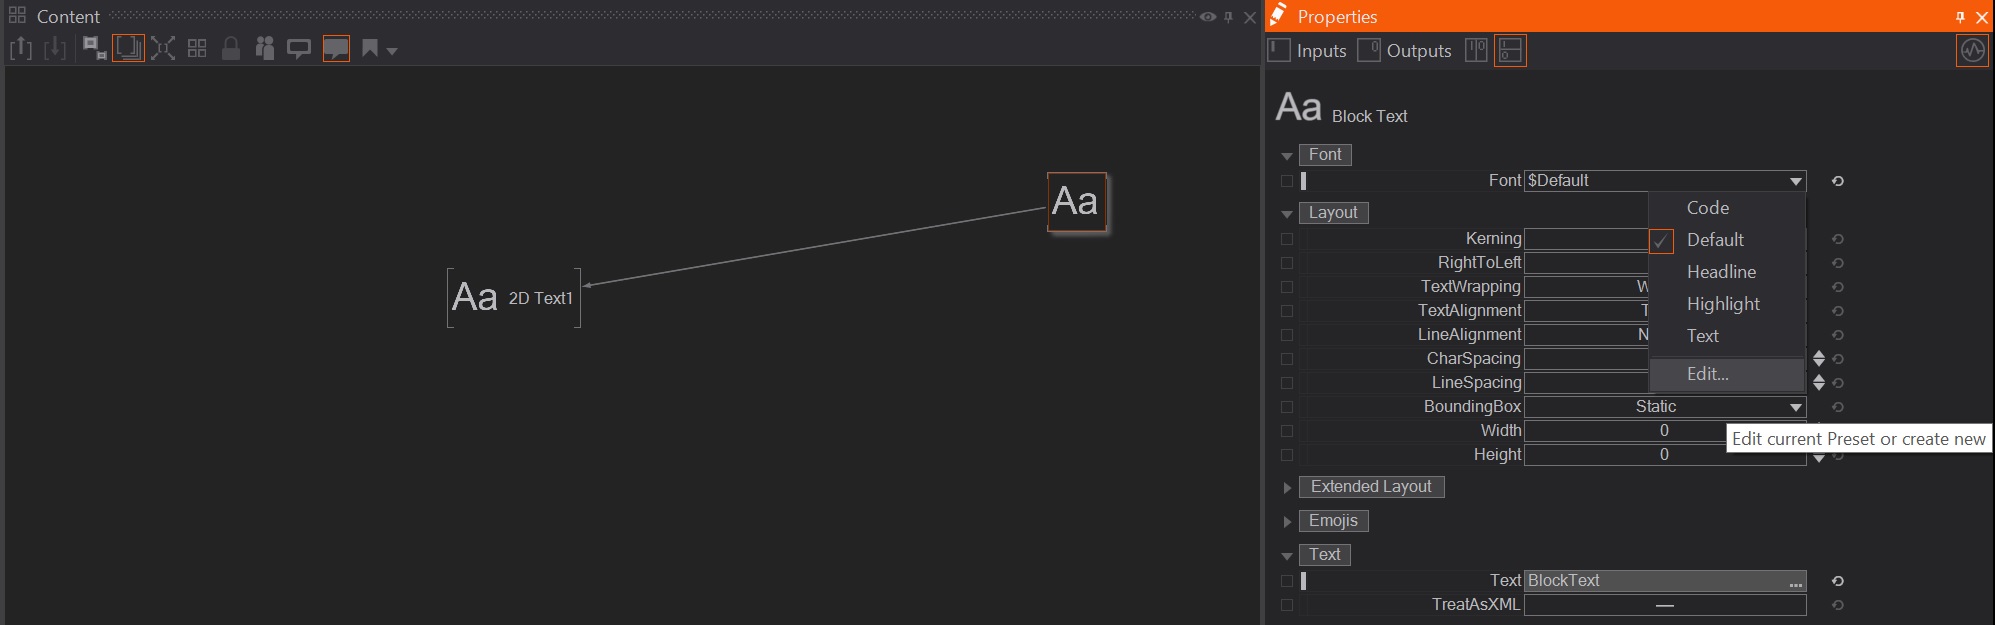This screenshot has width=1995, height=625.
Task: Select the 2D Text1 node in graph
Action: click(x=514, y=298)
